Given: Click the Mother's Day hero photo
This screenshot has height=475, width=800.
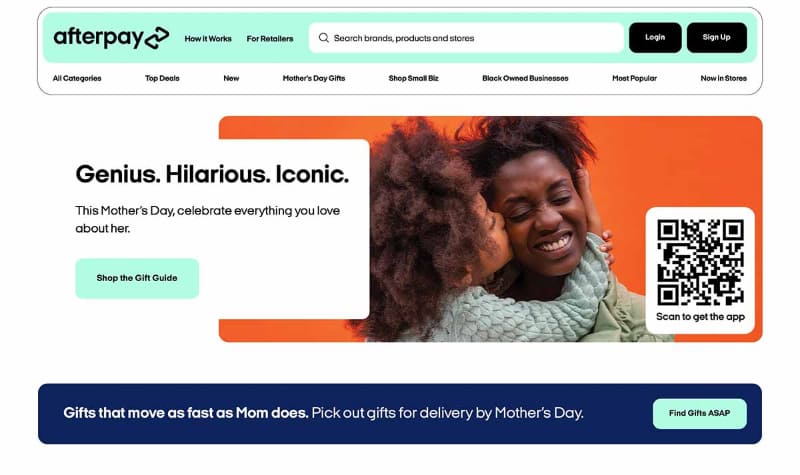Looking at the screenshot, I should (x=505, y=230).
